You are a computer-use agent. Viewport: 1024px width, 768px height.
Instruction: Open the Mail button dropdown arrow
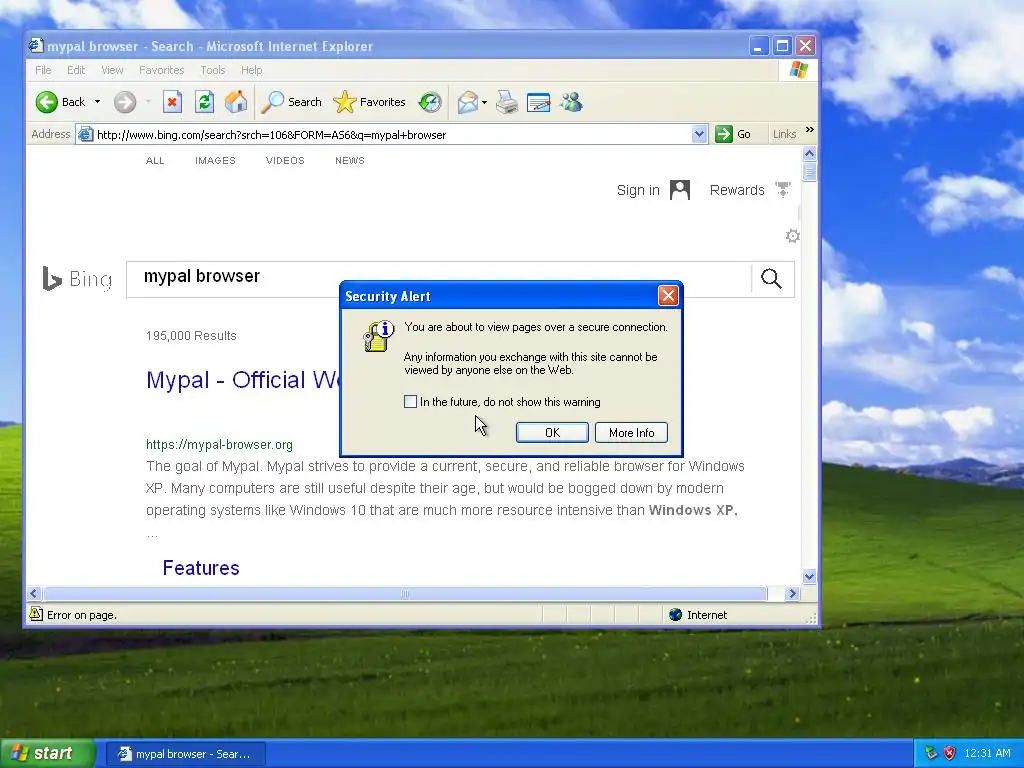click(484, 102)
